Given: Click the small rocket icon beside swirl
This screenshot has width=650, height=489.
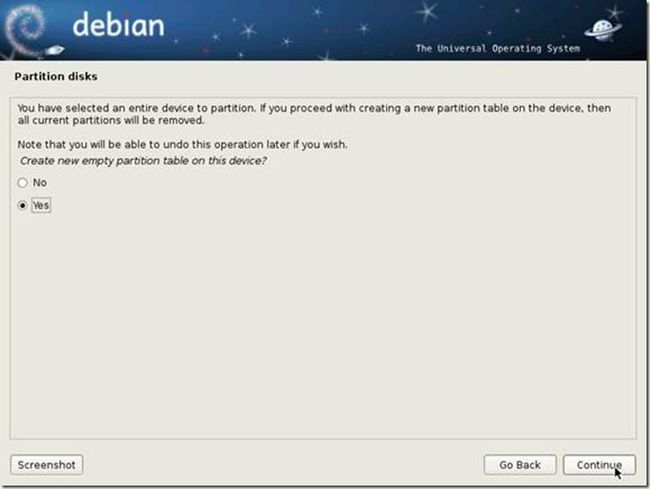Looking at the screenshot, I should point(55,50).
